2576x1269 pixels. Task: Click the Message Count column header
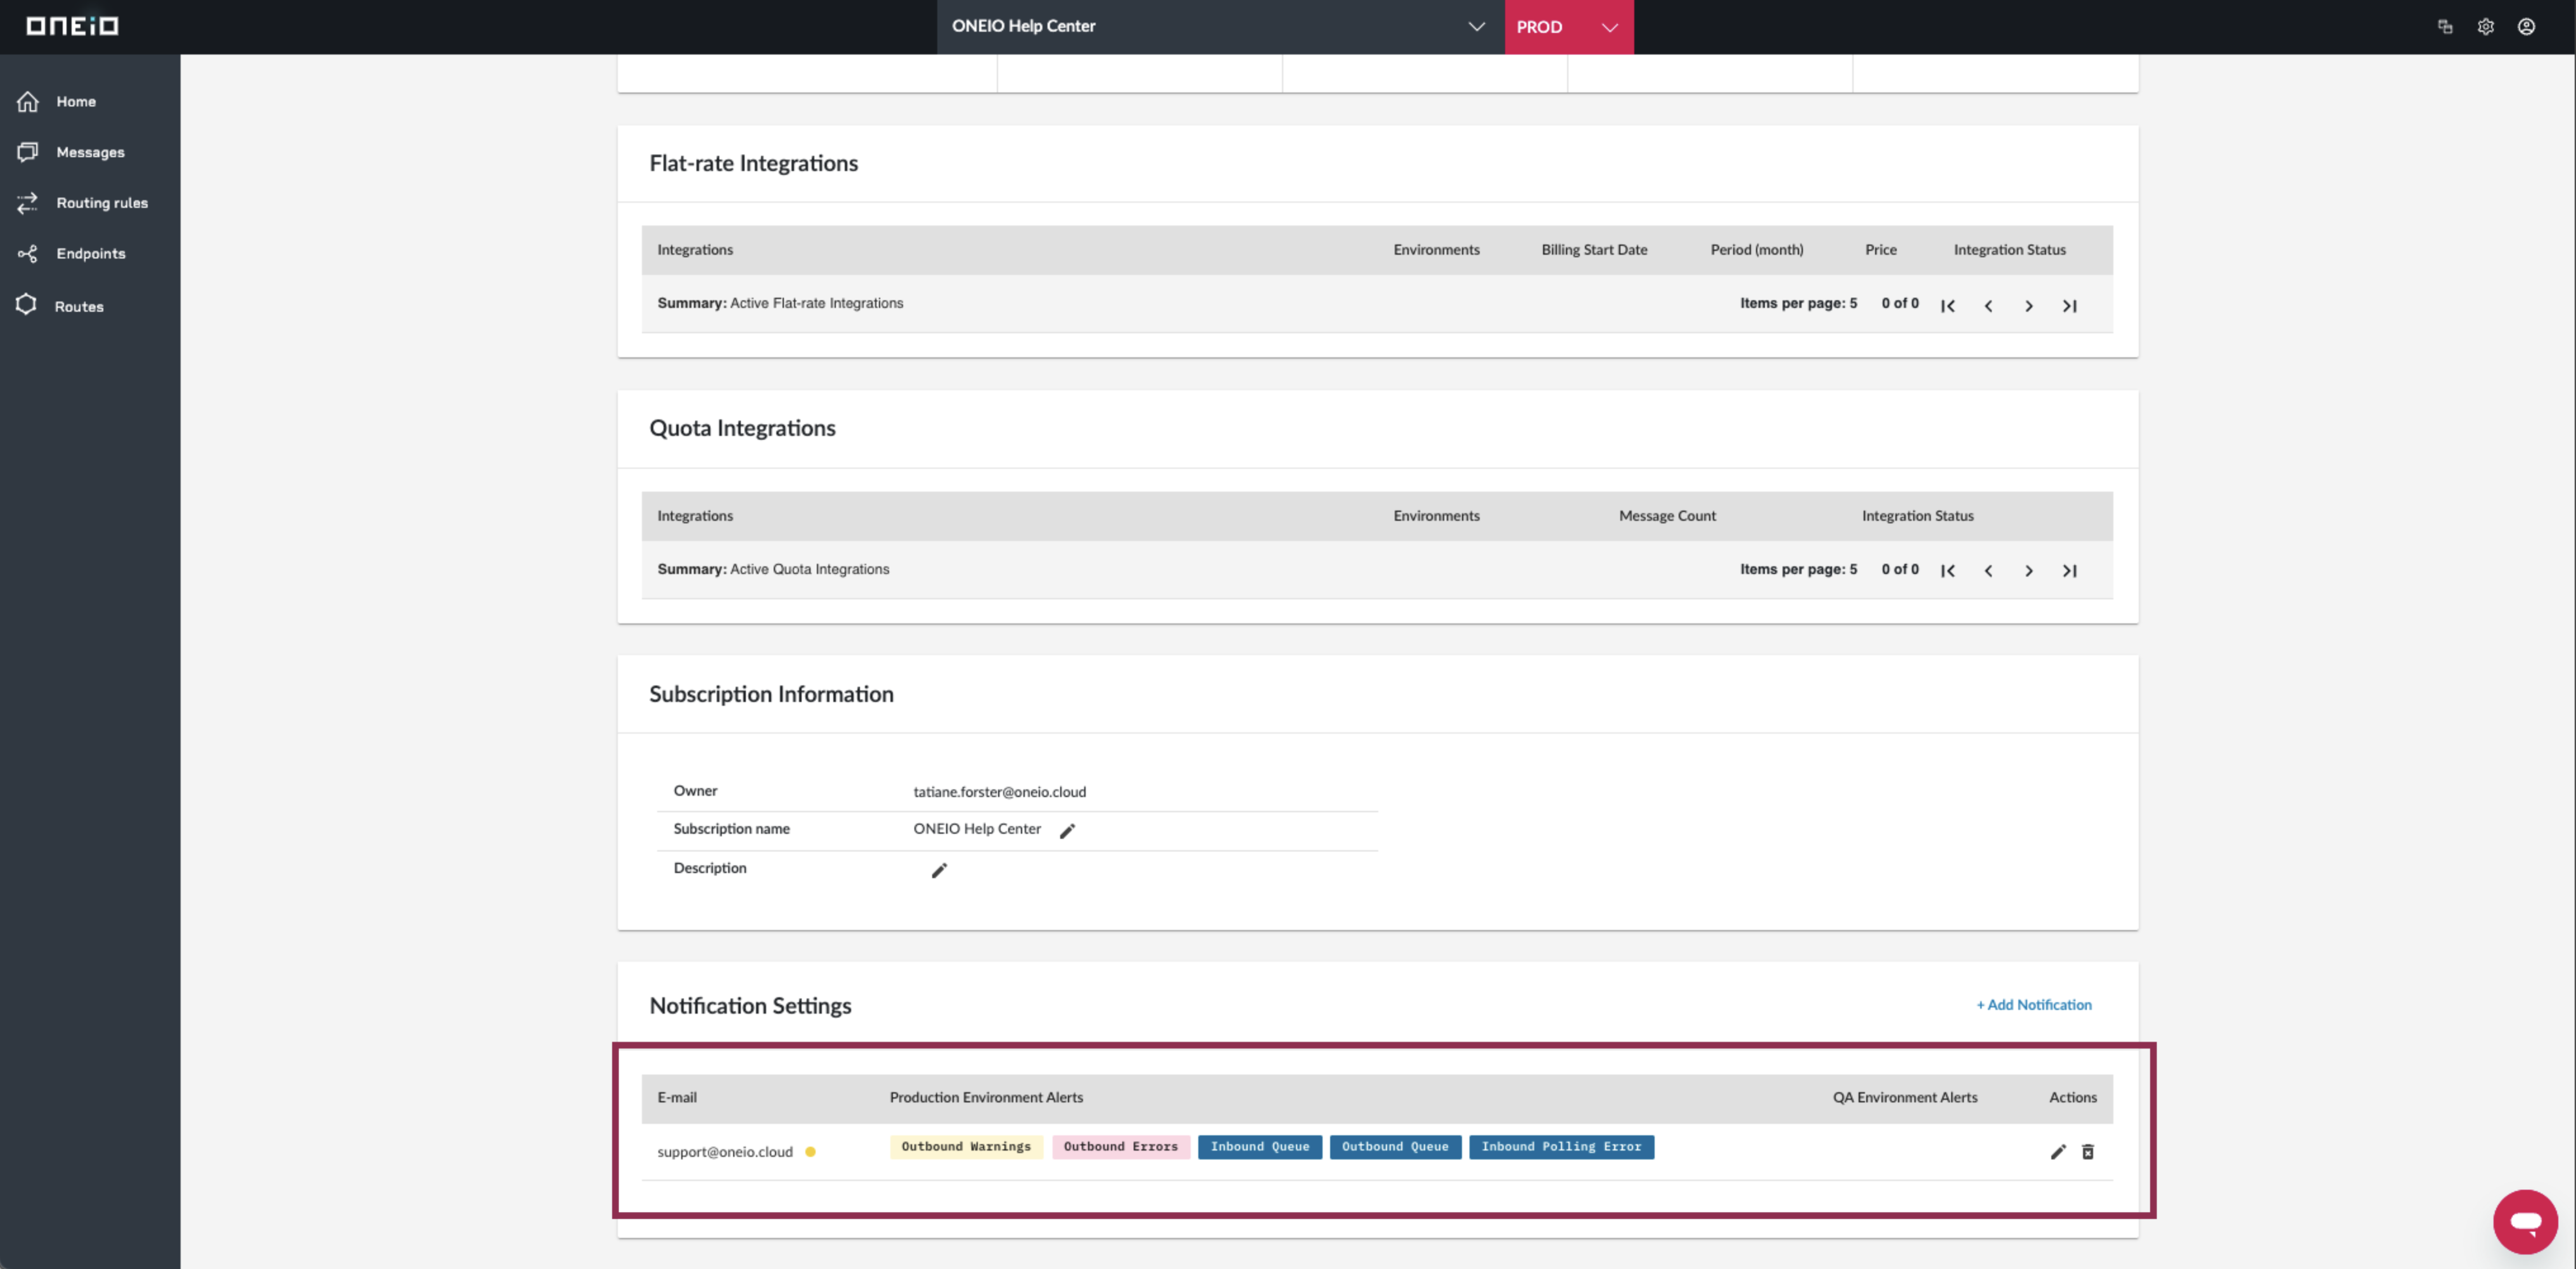pyautogui.click(x=1667, y=516)
